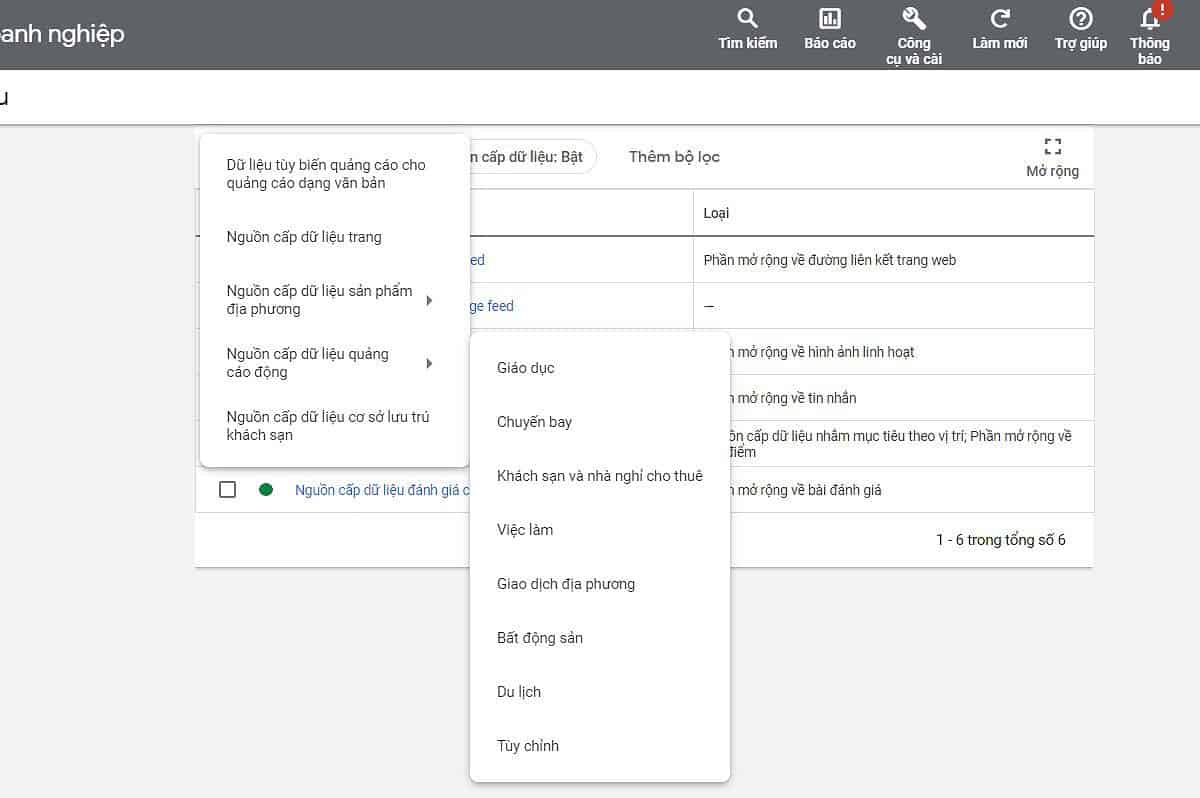The width and height of the screenshot is (1200, 798).
Task: Choose Bất động sản feed type
Action: (x=540, y=638)
